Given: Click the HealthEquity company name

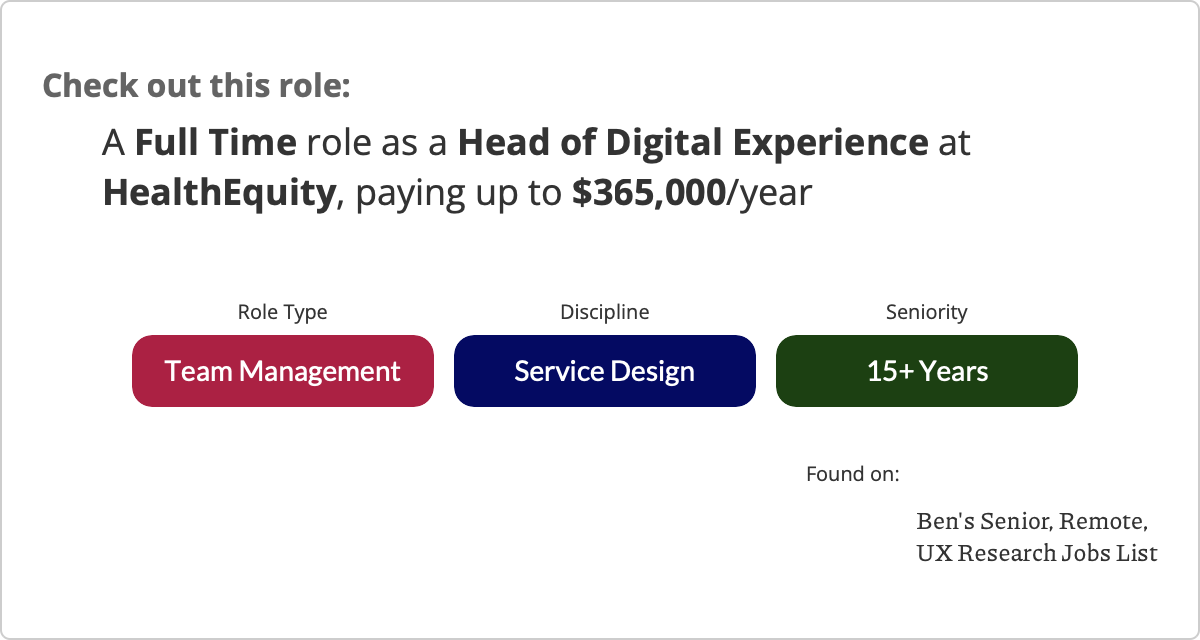Looking at the screenshot, I should (x=218, y=193).
